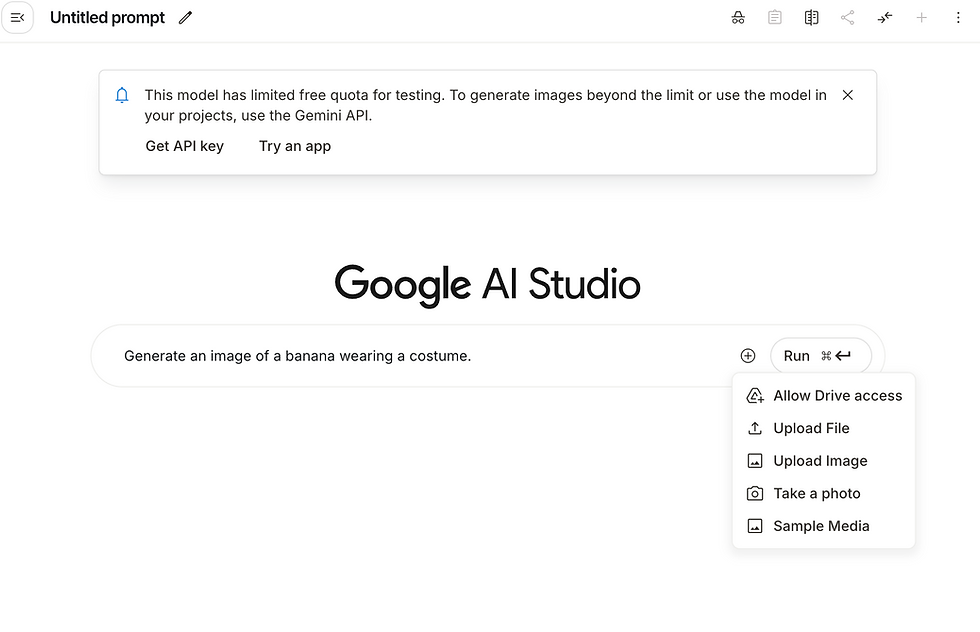The width and height of the screenshot is (980, 632).
Task: Toggle the sidebar navigation menu icon
Action: click(18, 18)
